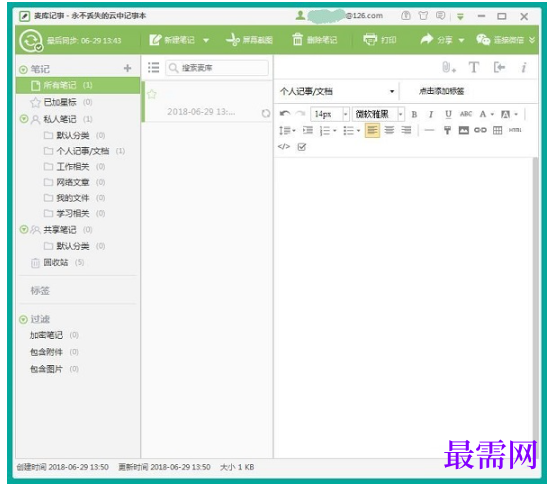
Task: Open the screen capture scissors tool
Action: pyautogui.click(x=233, y=40)
